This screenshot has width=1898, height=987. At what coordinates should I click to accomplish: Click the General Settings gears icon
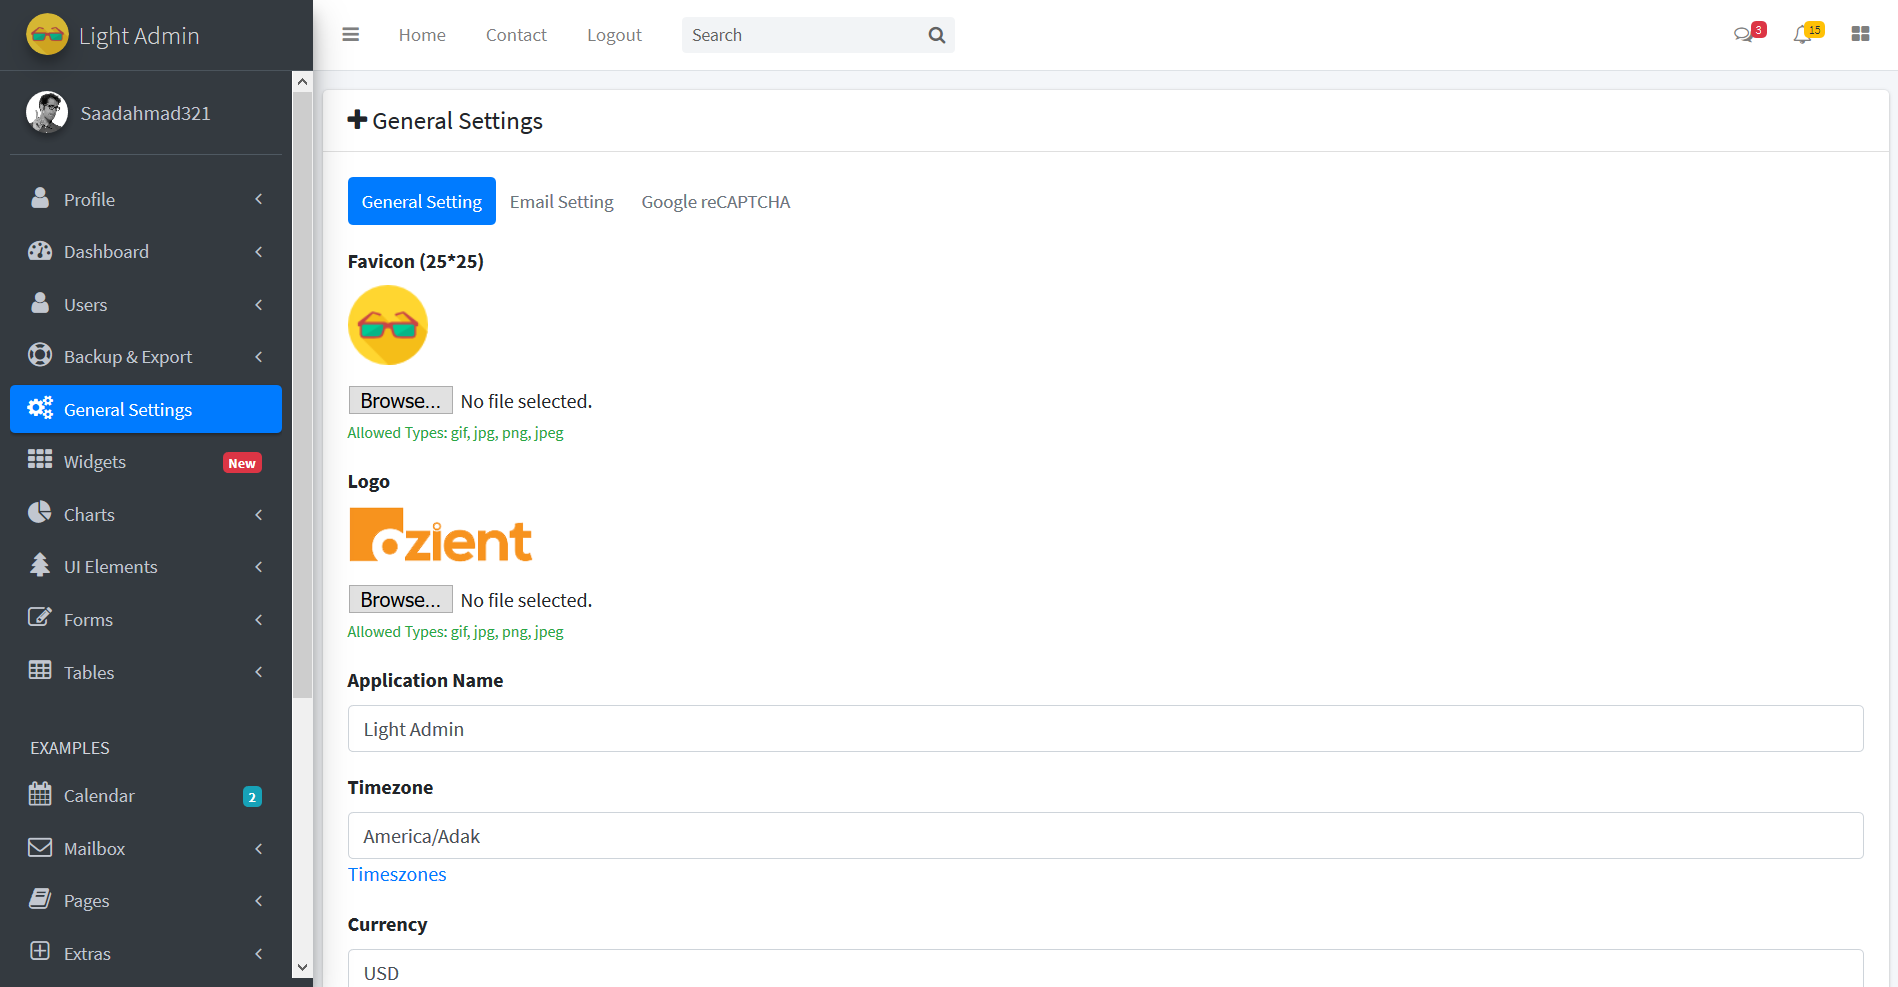pyautogui.click(x=40, y=408)
